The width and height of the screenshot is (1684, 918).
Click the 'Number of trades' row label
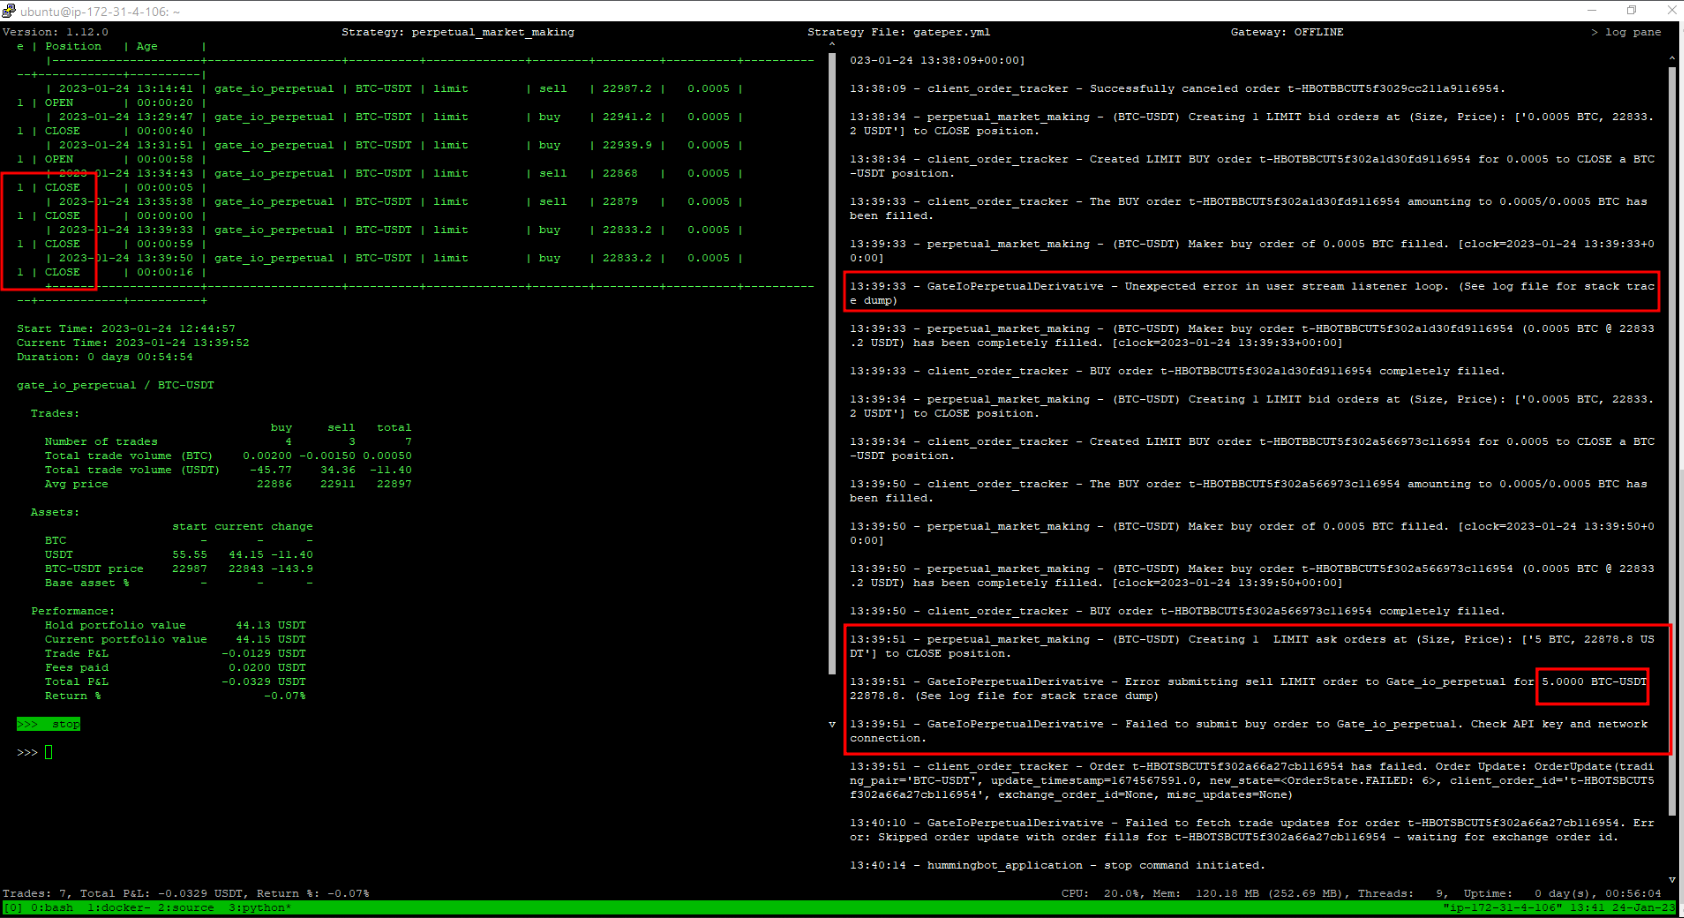tap(101, 441)
